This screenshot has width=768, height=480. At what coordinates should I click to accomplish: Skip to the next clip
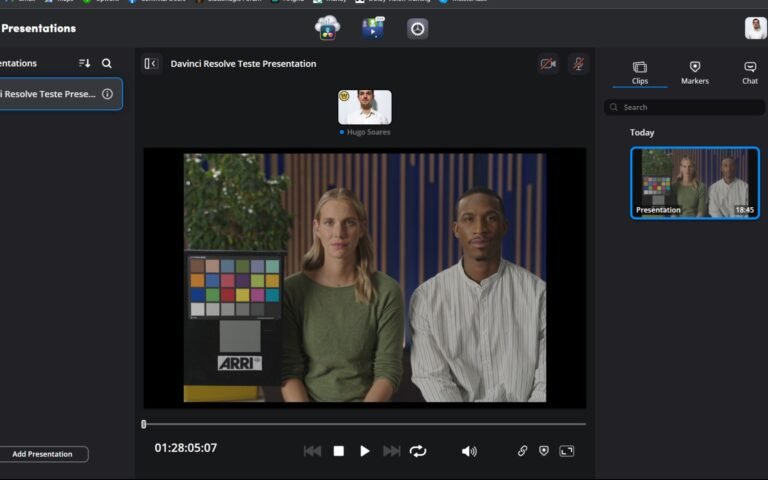pyautogui.click(x=391, y=451)
